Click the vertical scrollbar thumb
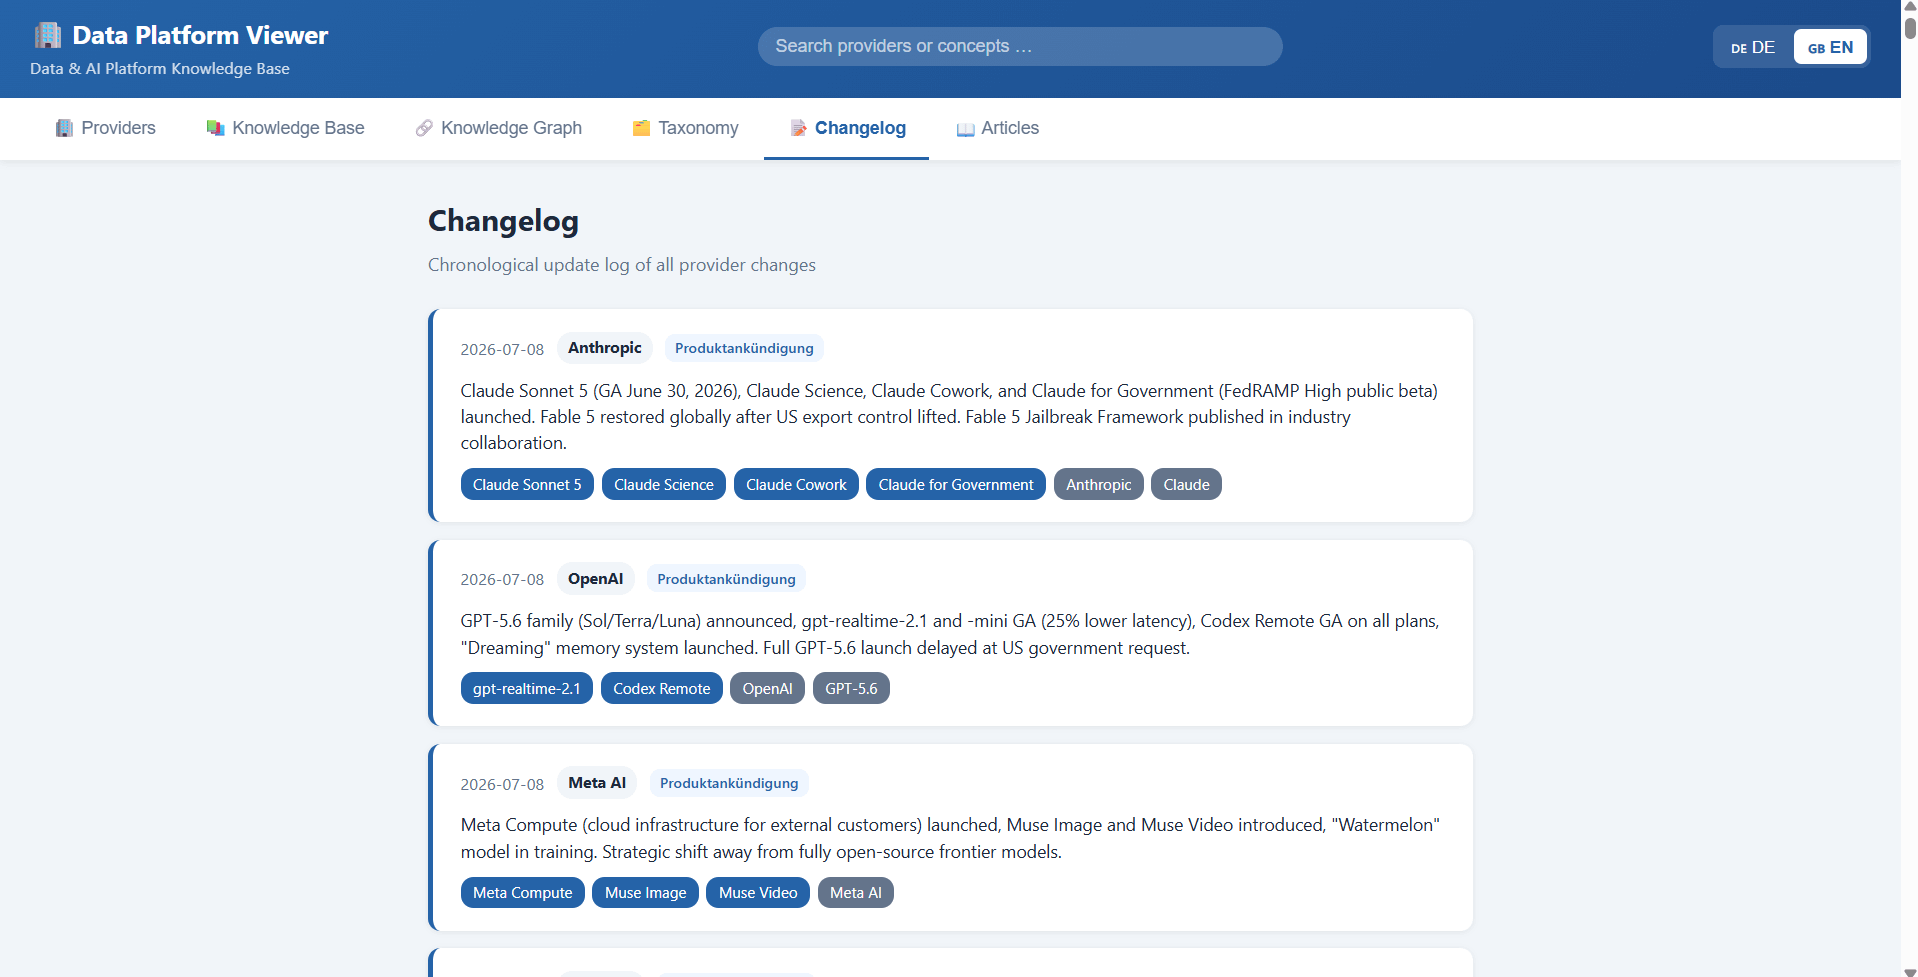This screenshot has width=1918, height=977. click(1910, 28)
